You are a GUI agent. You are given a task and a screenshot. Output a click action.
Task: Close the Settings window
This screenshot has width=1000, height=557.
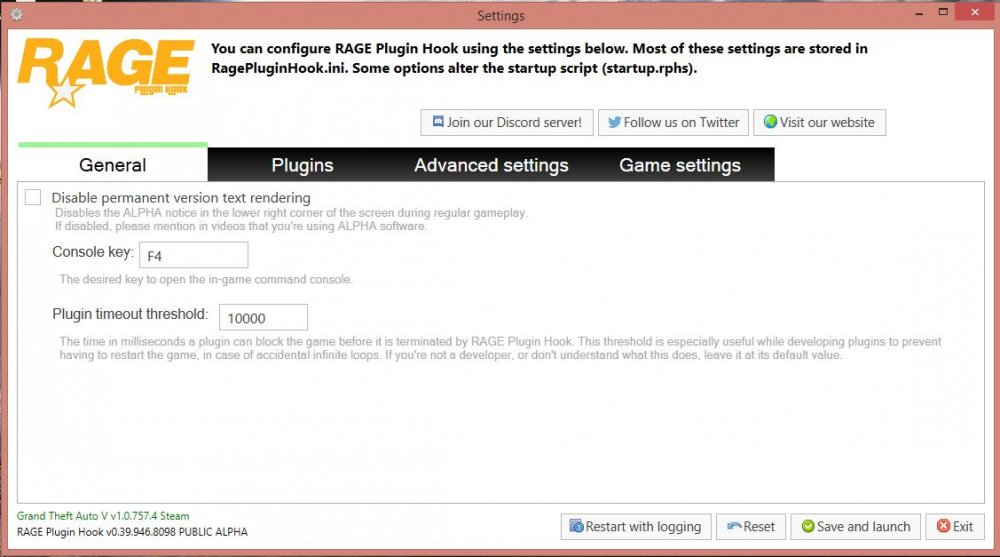pos(975,12)
